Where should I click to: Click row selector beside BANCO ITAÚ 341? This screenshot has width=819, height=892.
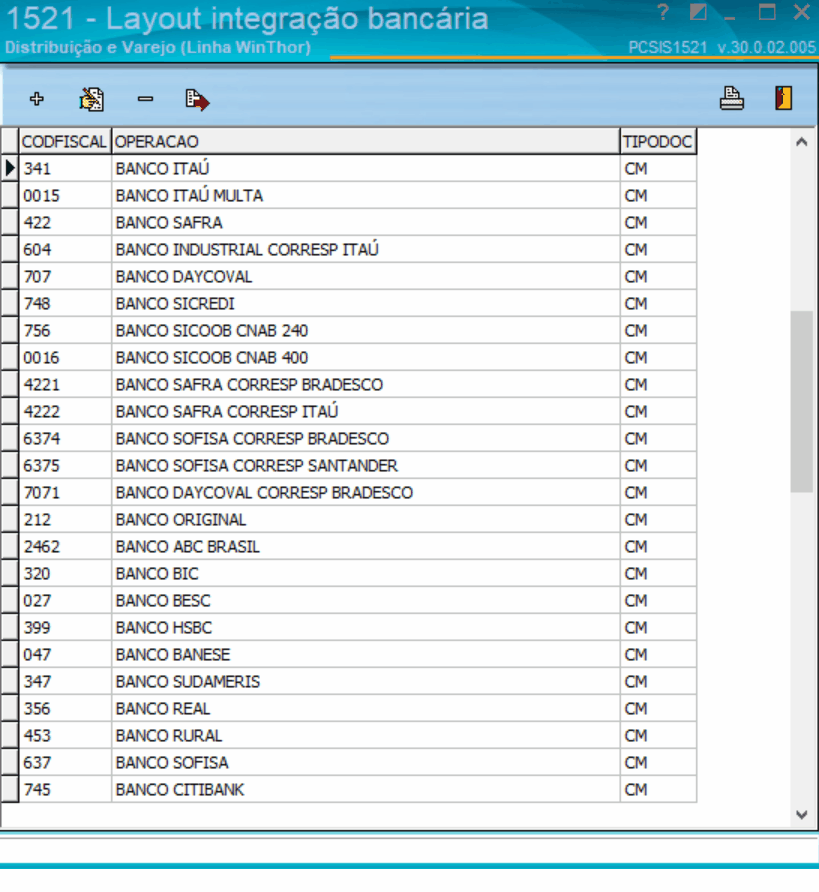(10, 168)
